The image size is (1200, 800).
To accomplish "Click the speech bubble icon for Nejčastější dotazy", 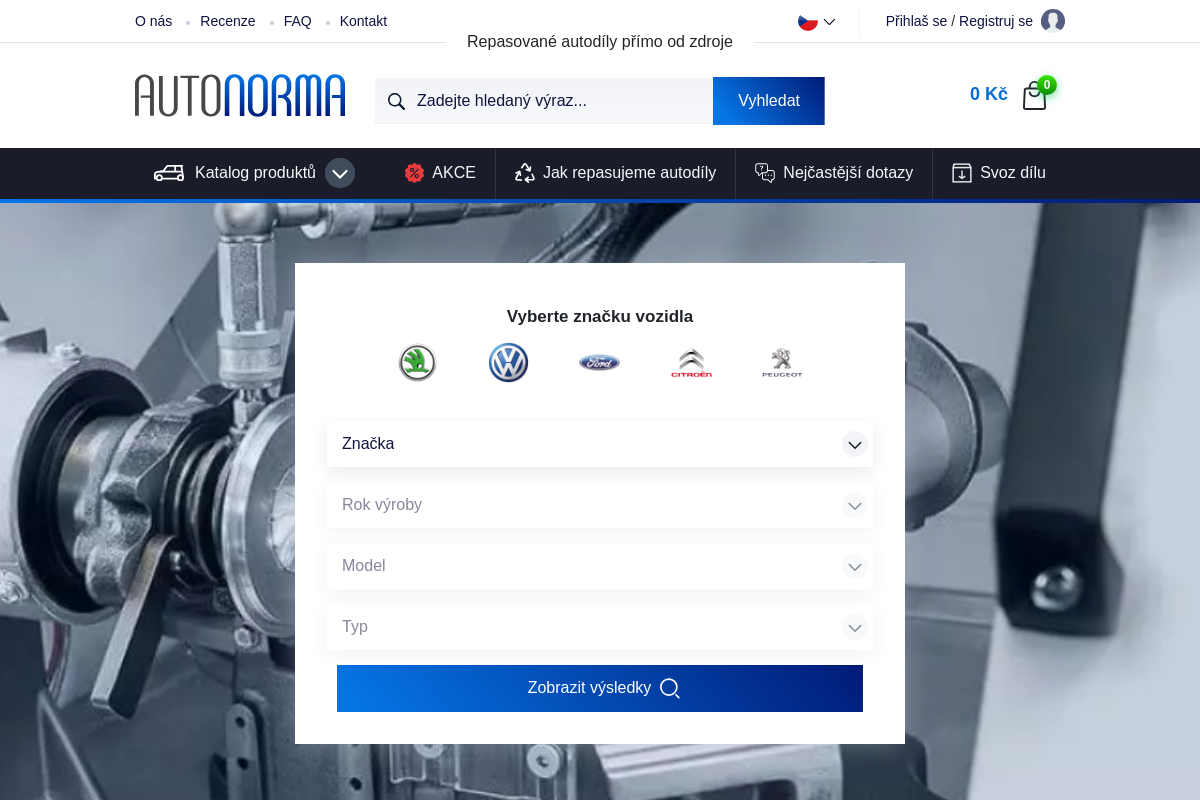I will click(765, 172).
